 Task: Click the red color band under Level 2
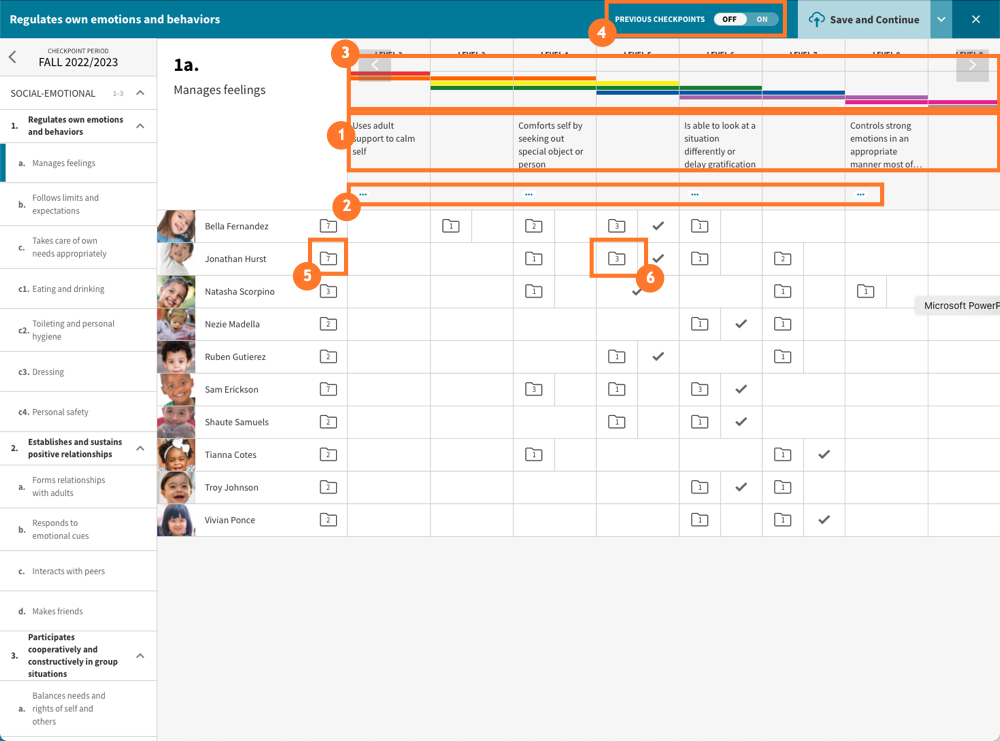point(389,74)
